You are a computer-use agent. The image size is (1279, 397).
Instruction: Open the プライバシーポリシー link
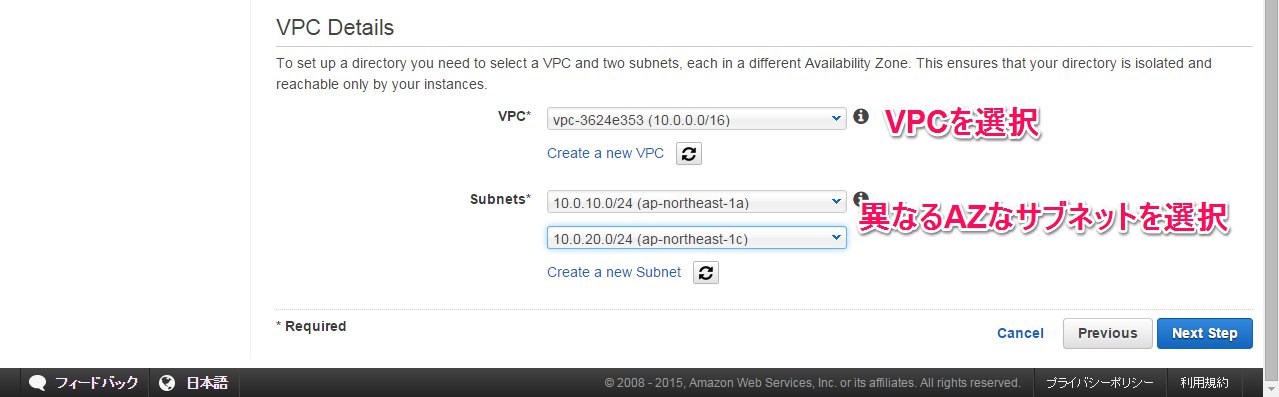(x=1100, y=383)
